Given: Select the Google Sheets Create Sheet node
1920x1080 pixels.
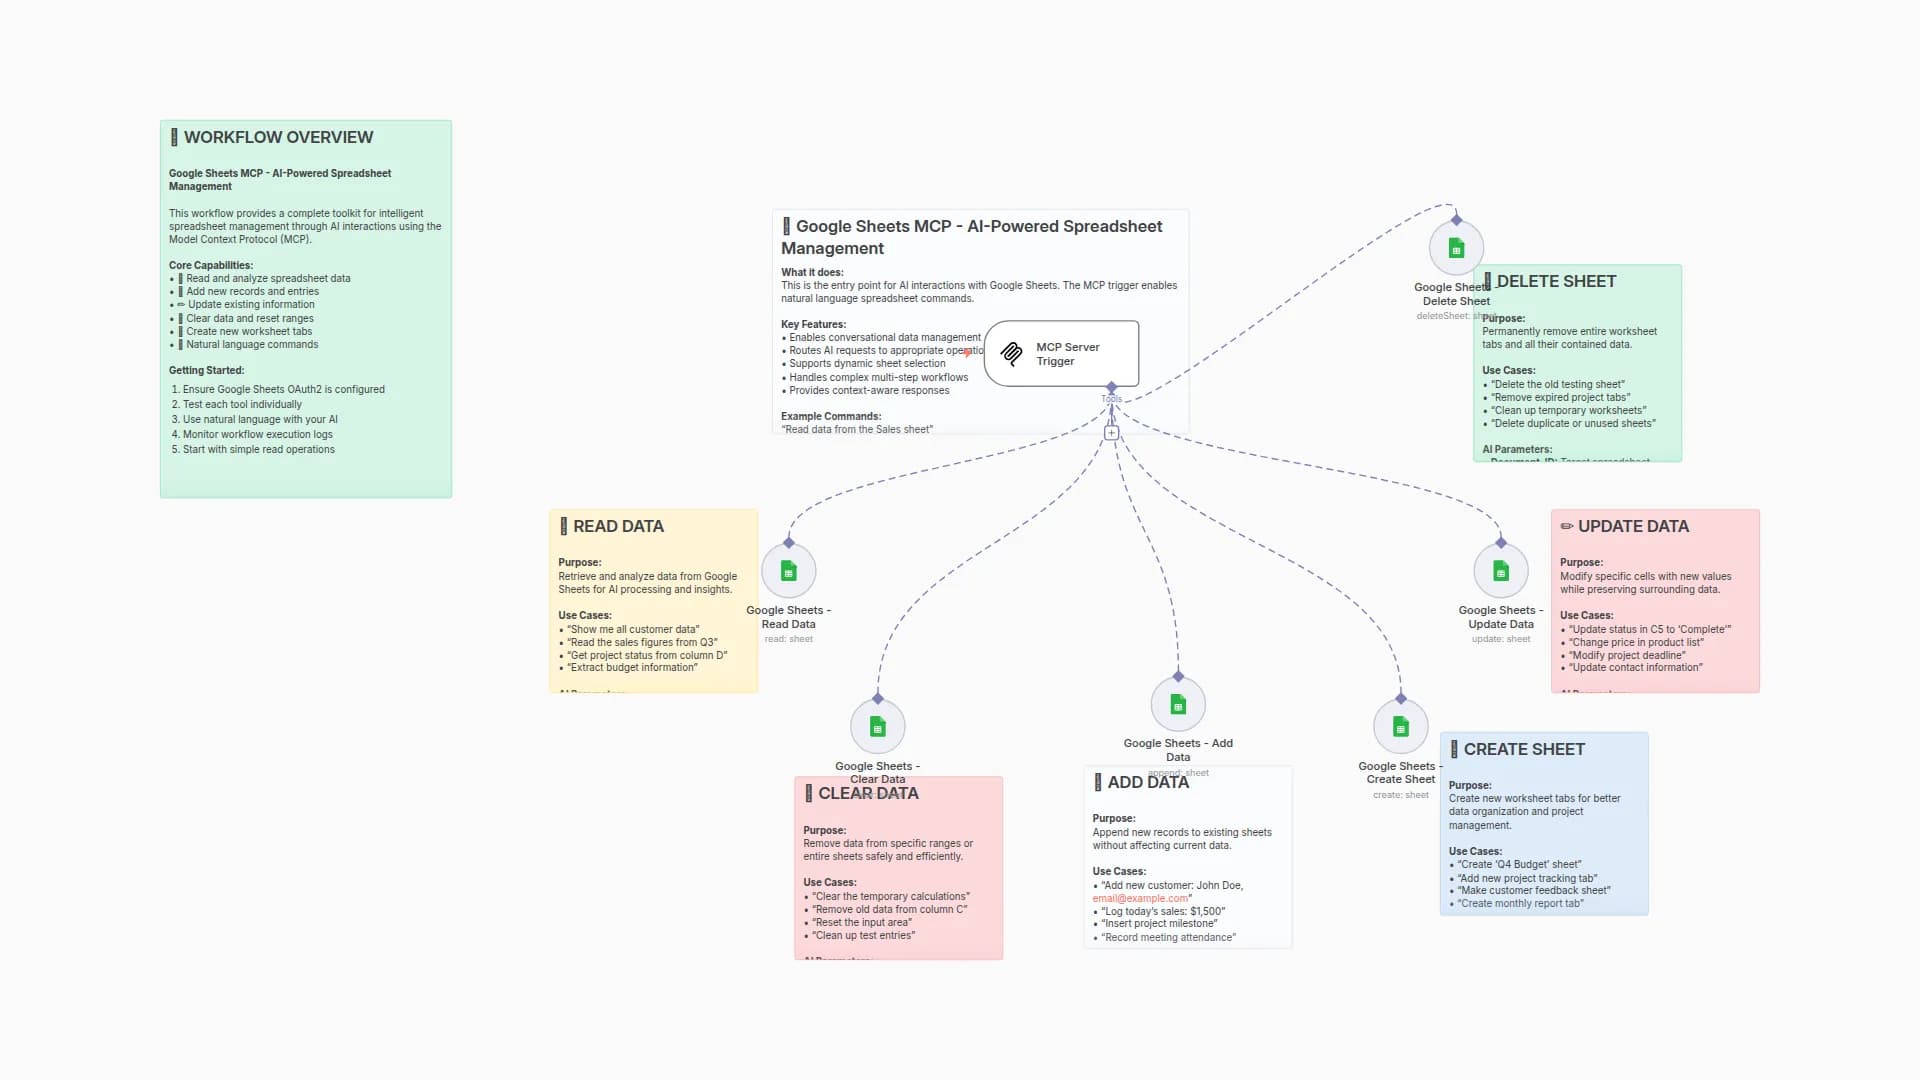Looking at the screenshot, I should (x=1400, y=727).
